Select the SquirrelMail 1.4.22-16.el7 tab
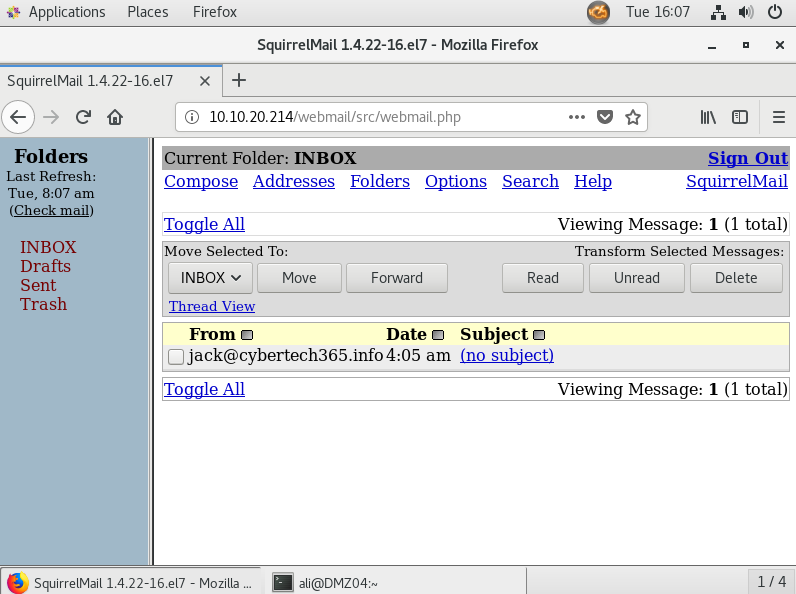The image size is (796, 594). 111,81
